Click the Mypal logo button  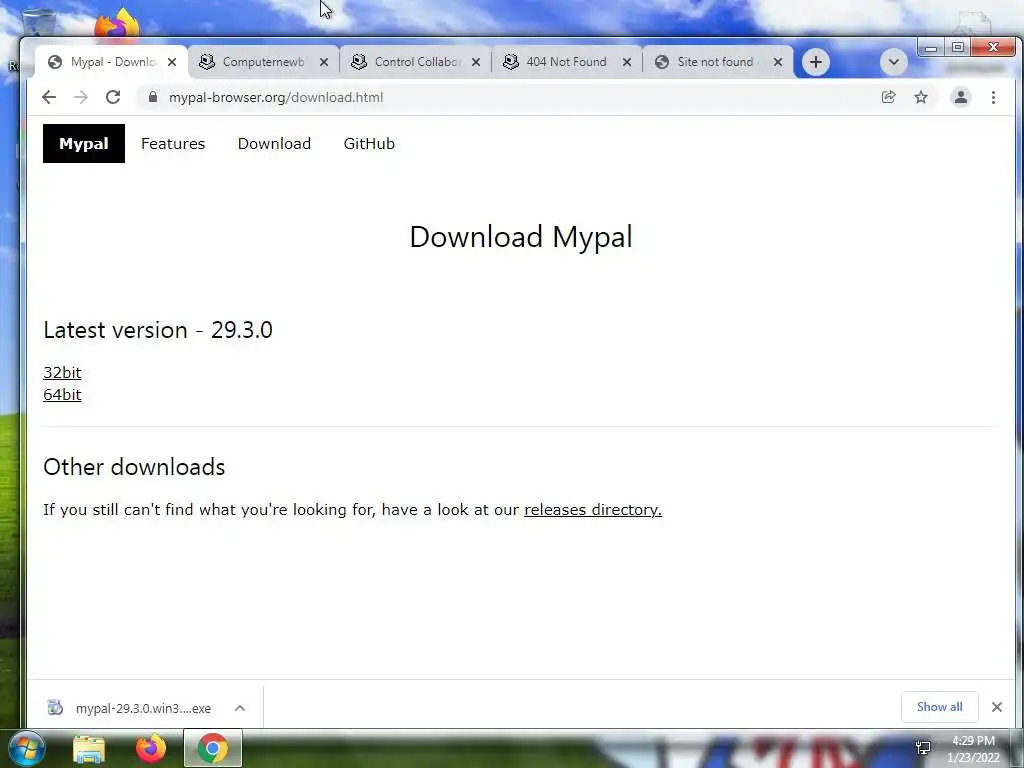tap(84, 144)
